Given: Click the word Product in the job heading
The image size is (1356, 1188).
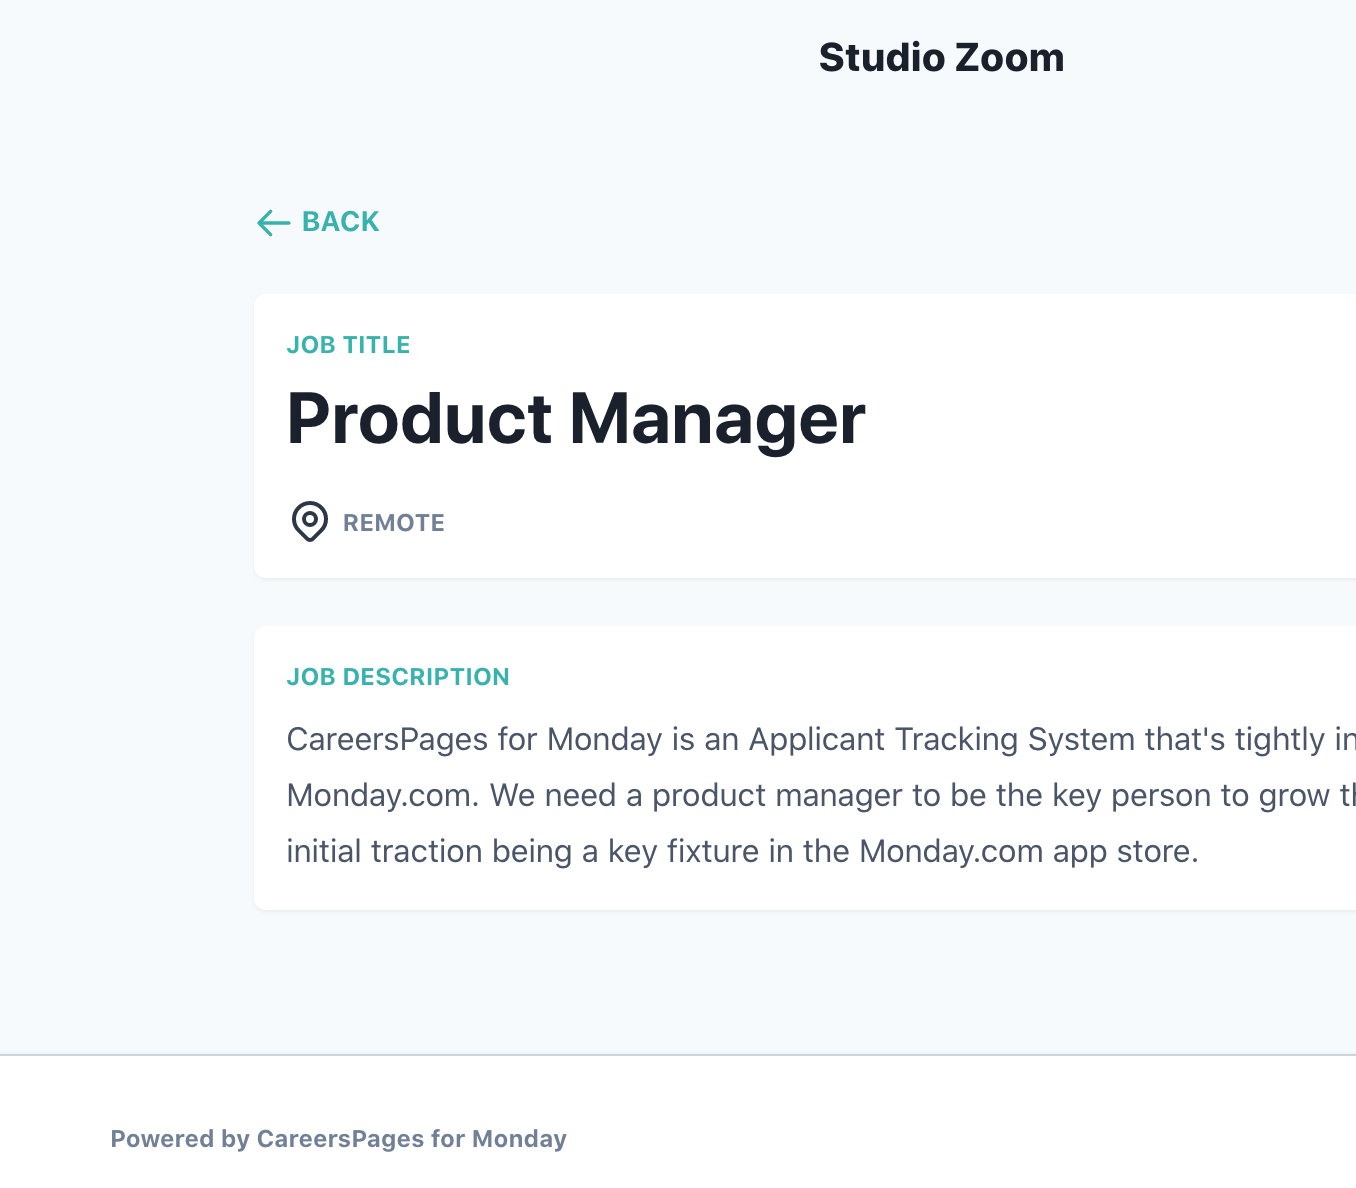Looking at the screenshot, I should [419, 419].
